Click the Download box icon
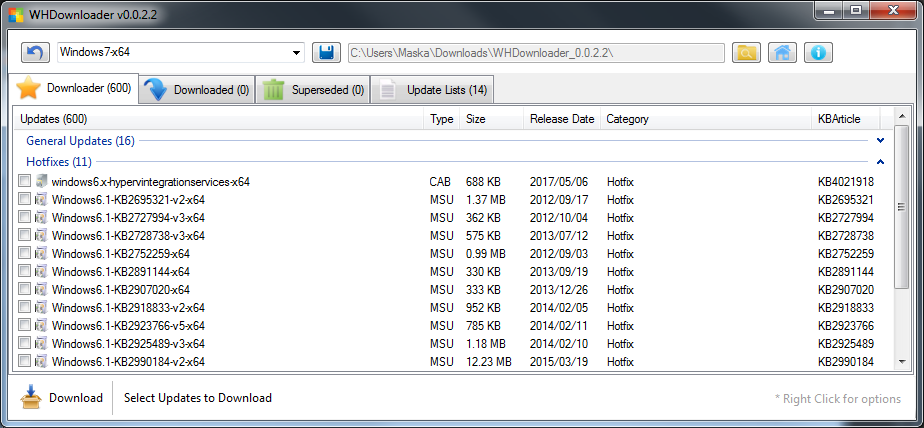The image size is (924, 428). click(31, 397)
